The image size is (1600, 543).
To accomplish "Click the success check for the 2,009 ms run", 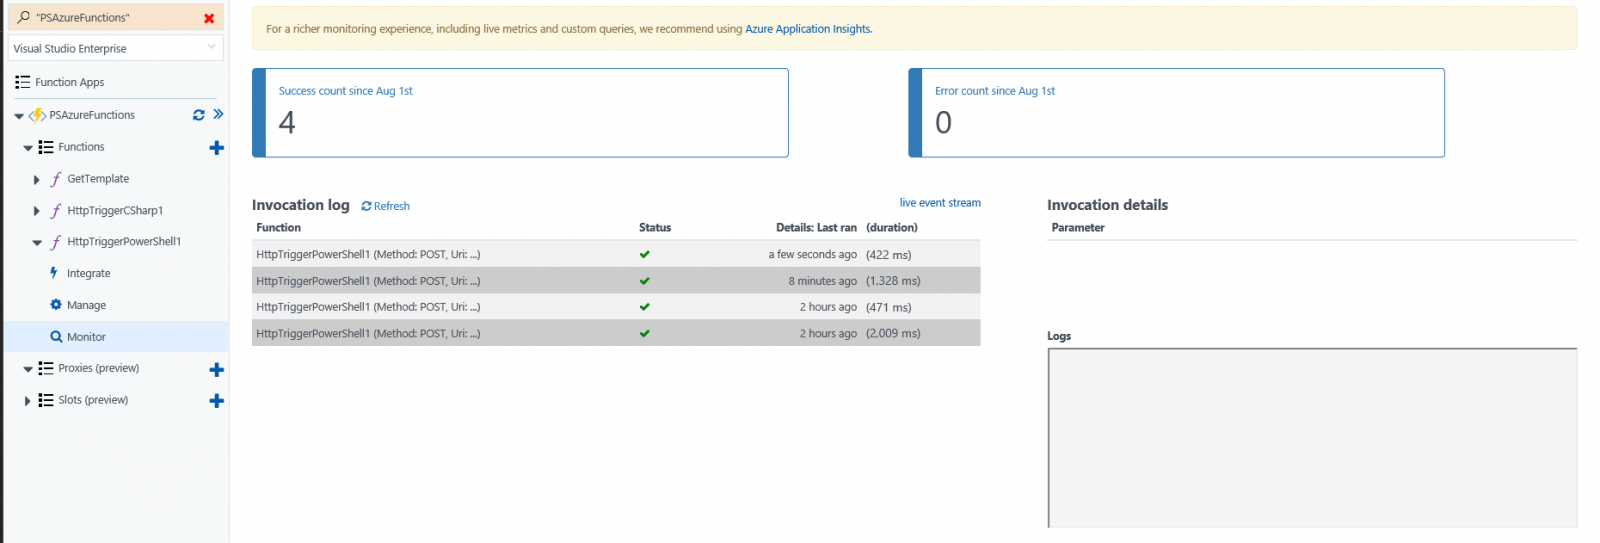I will pos(645,333).
